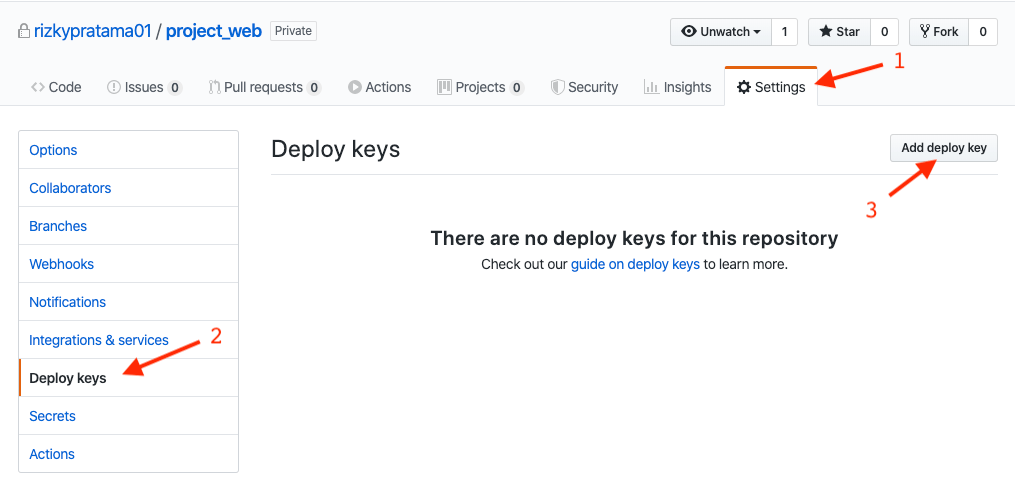Star this repository
This screenshot has width=1015, height=486.
tap(840, 32)
